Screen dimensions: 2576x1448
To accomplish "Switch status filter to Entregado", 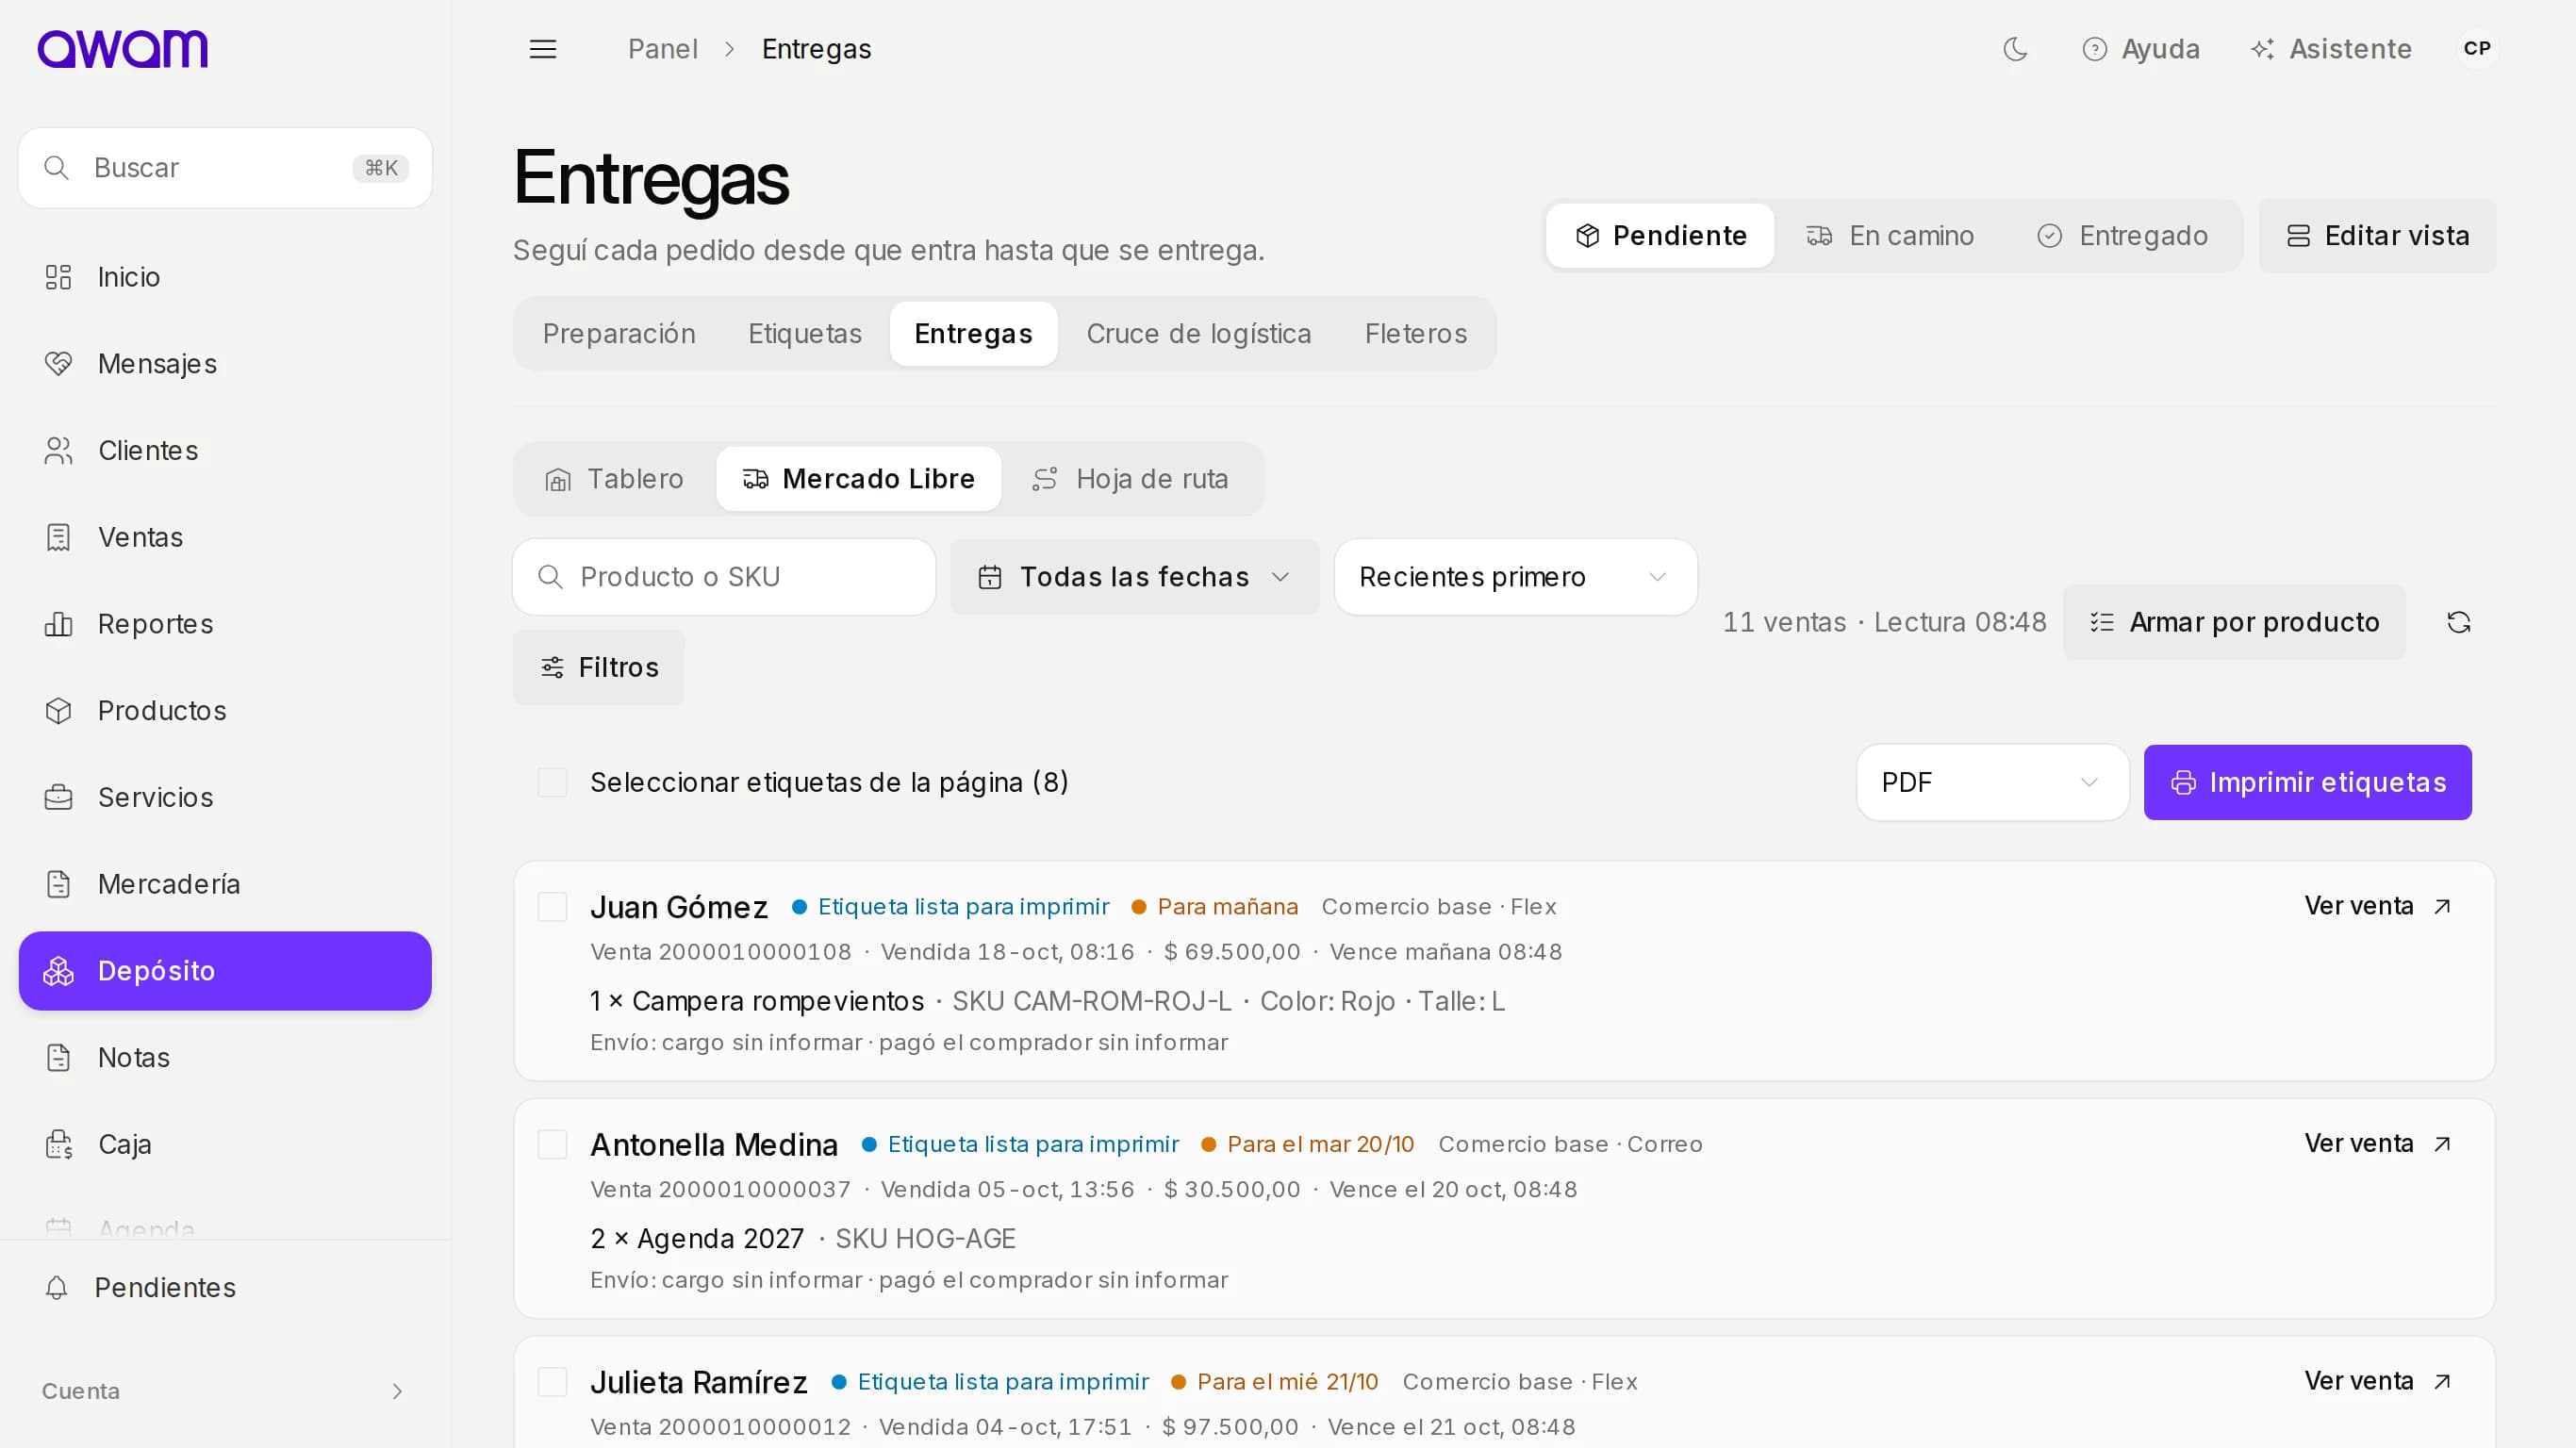I will [2122, 236].
